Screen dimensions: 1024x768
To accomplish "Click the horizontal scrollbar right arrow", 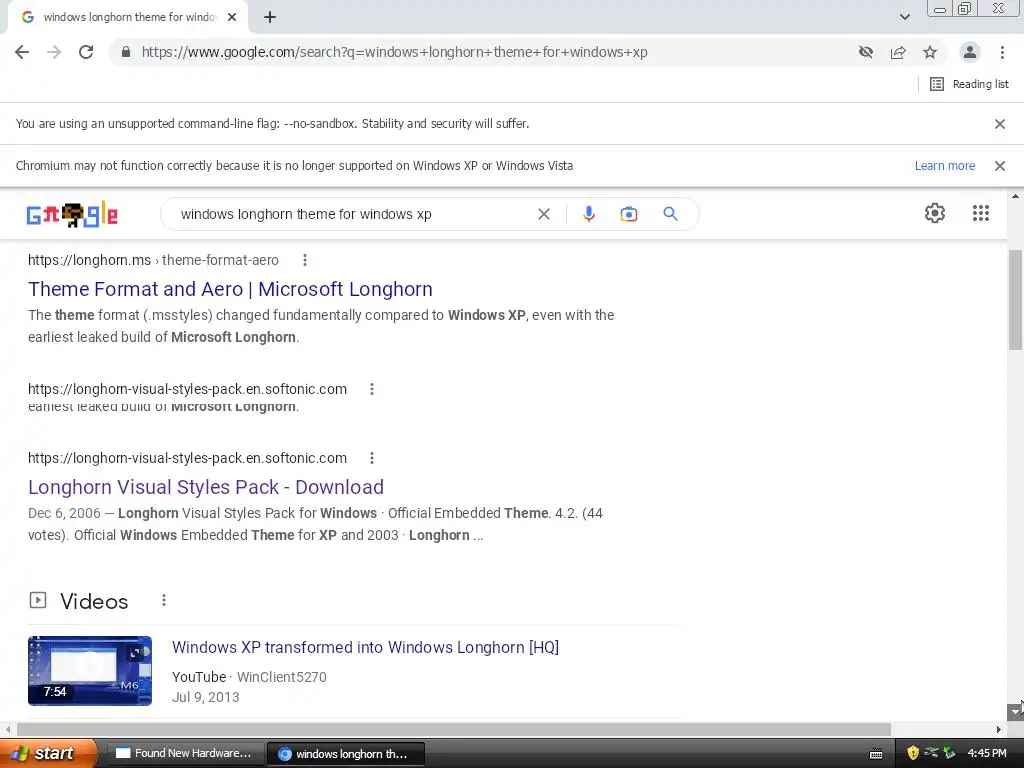I will point(999,729).
